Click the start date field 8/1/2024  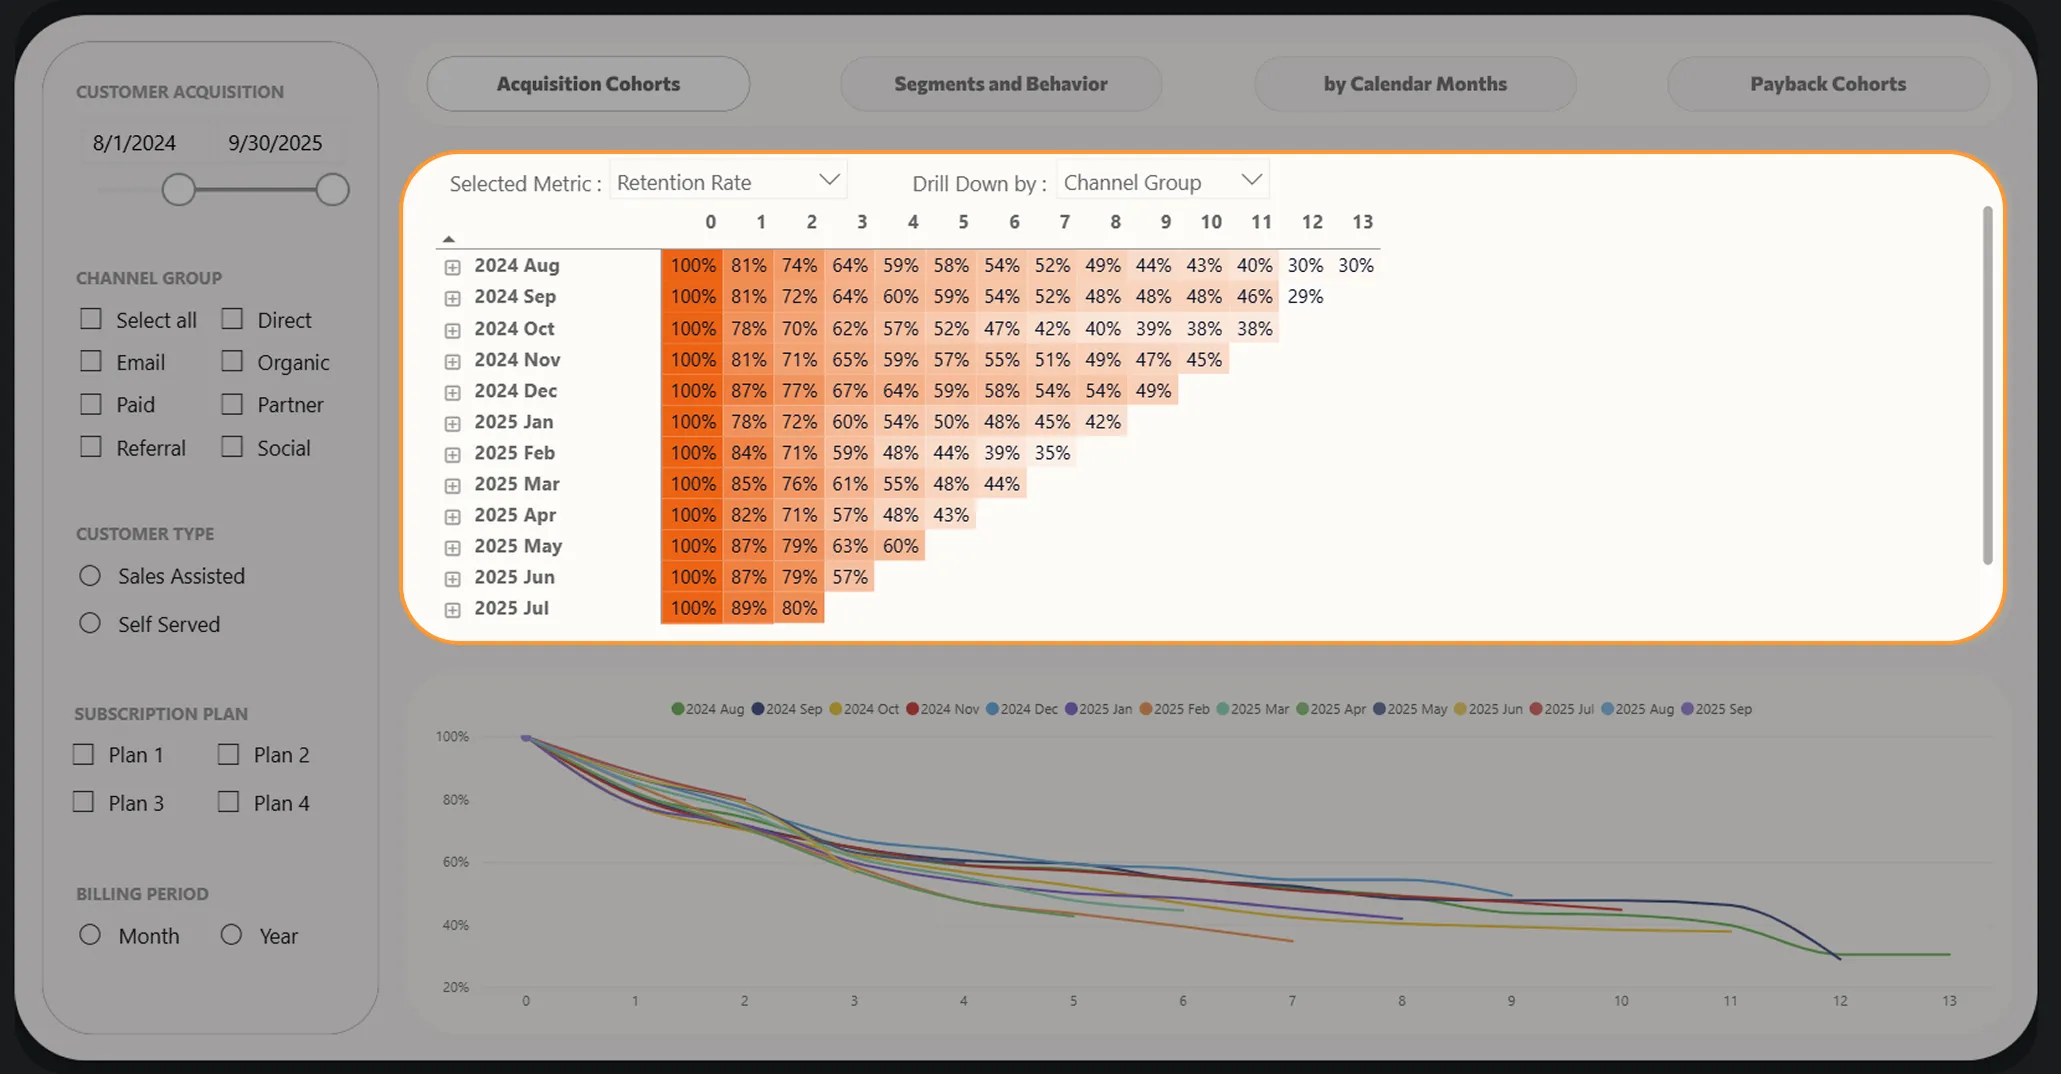click(134, 143)
